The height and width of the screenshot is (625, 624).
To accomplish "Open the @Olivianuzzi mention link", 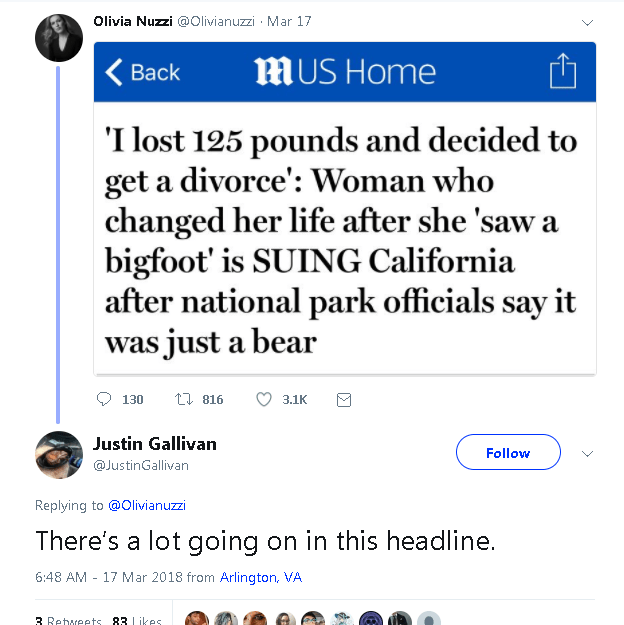I will tap(147, 505).
